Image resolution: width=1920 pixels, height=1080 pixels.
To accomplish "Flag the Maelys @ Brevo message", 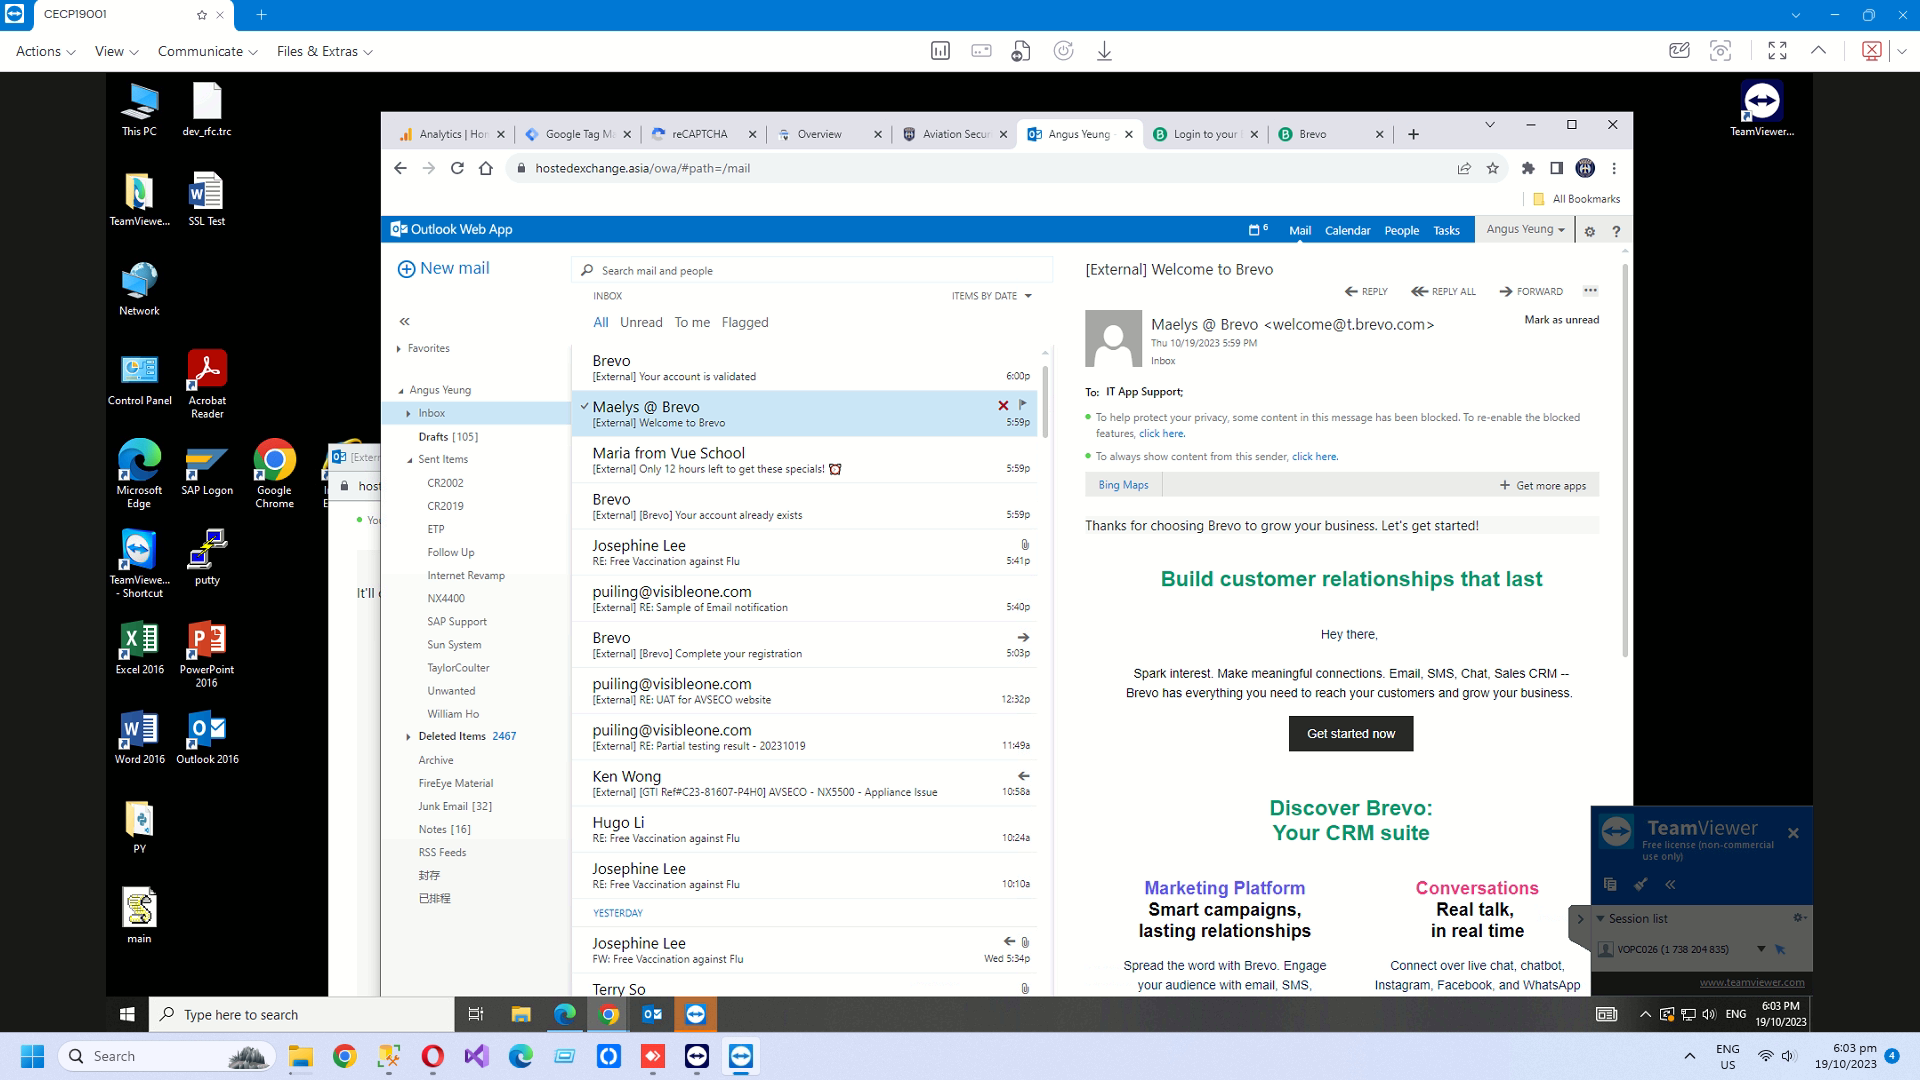I will pos(1023,404).
